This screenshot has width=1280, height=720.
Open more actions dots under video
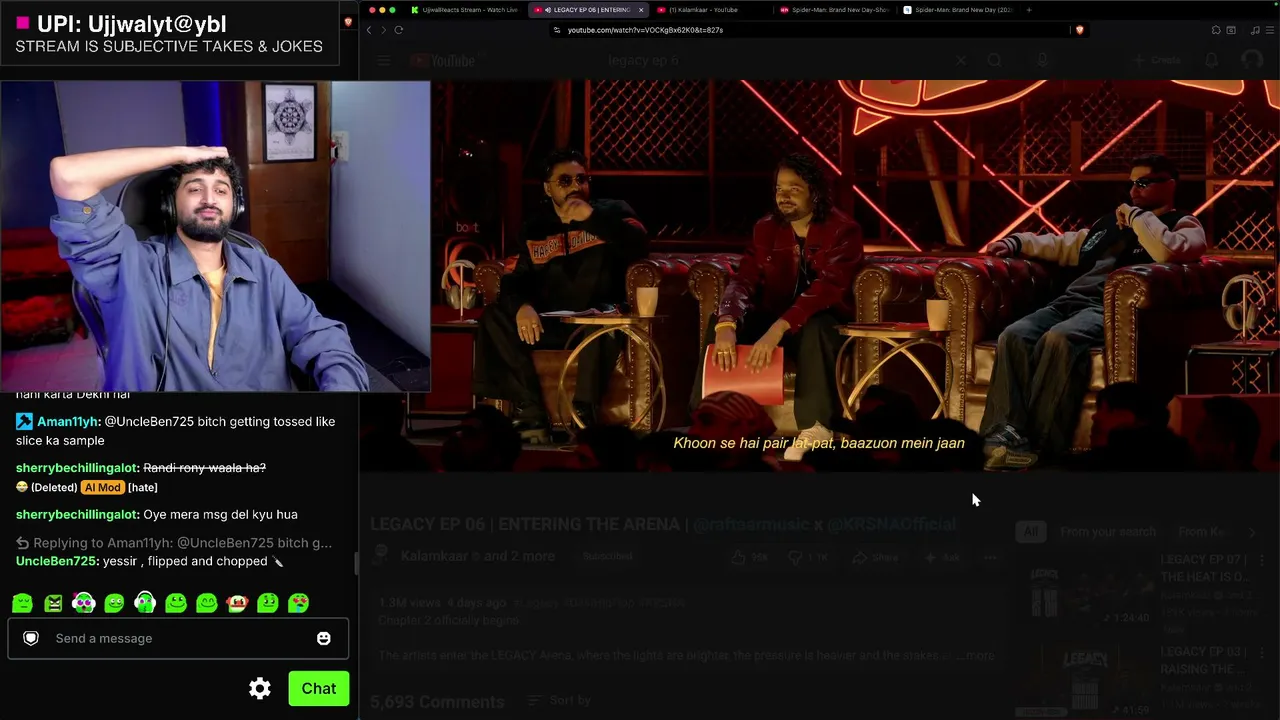[x=990, y=557]
